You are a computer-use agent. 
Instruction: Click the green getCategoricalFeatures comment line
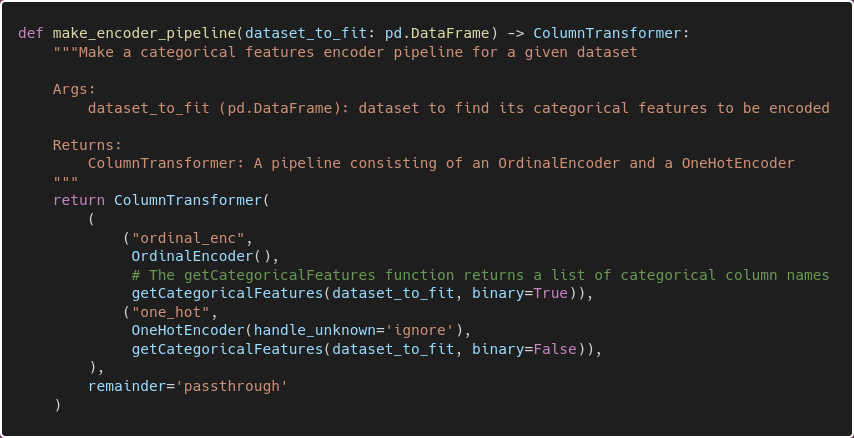[x=480, y=275]
